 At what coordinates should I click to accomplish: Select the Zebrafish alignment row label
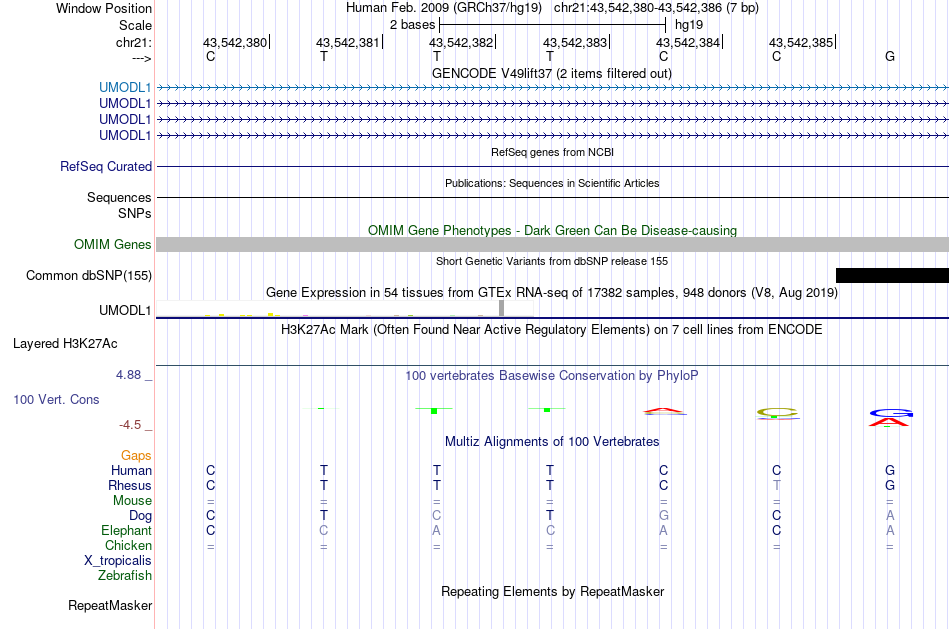125,576
